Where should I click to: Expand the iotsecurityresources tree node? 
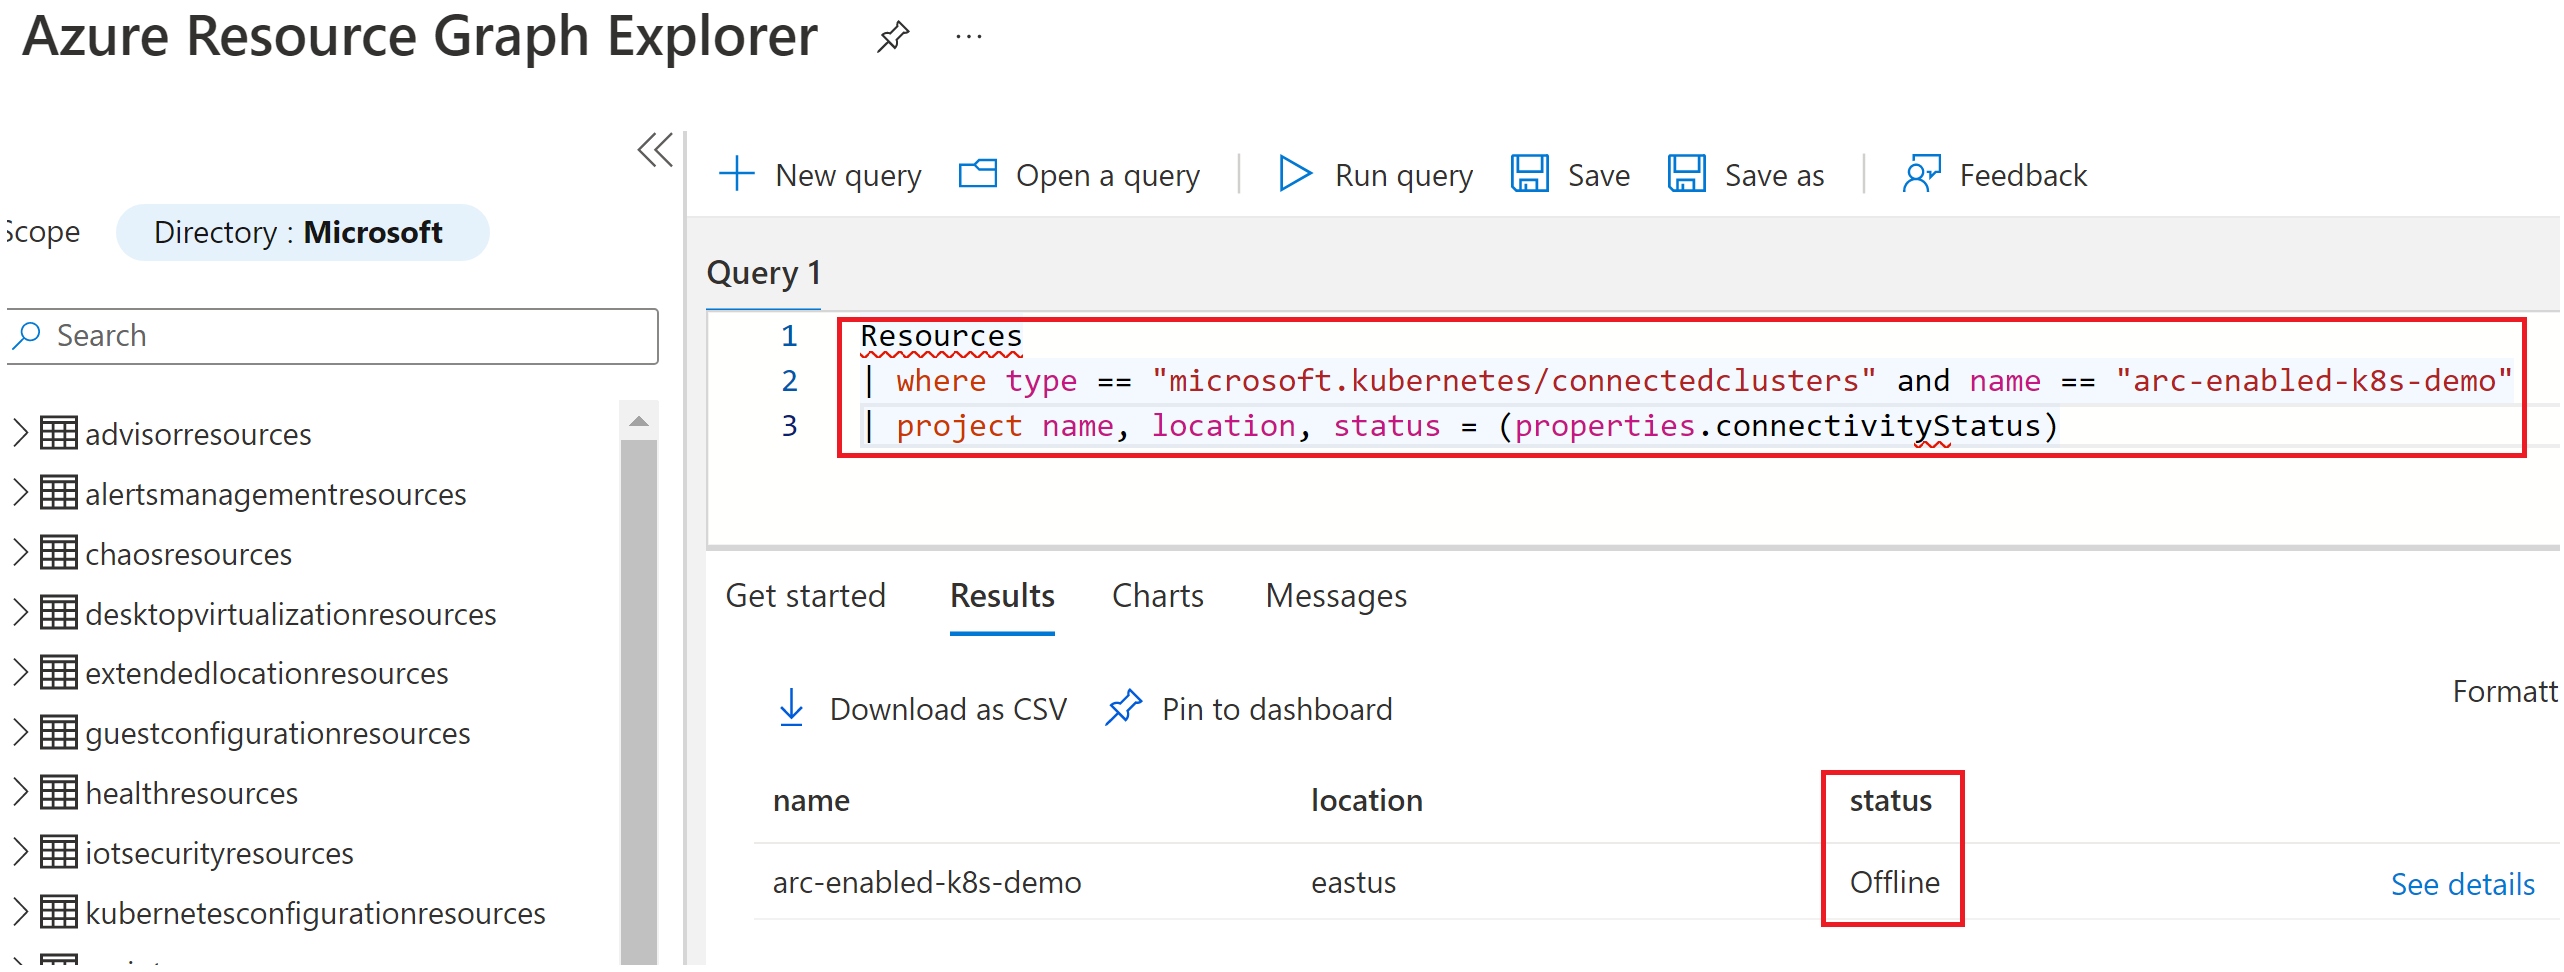coord(19,852)
